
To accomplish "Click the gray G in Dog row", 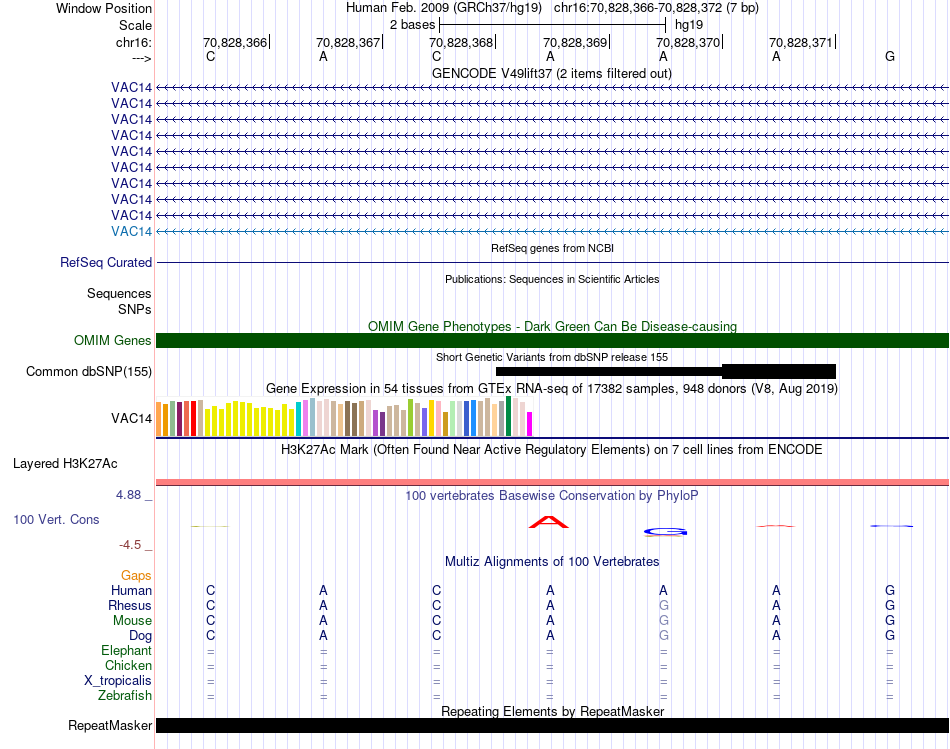I will pos(664,636).
